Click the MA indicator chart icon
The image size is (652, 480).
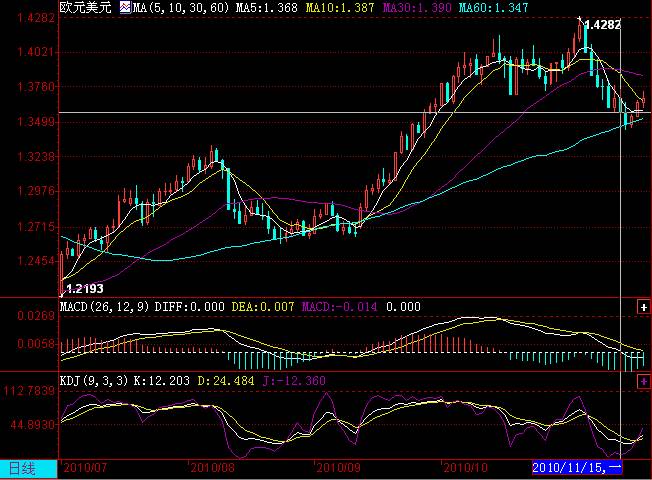click(125, 7)
